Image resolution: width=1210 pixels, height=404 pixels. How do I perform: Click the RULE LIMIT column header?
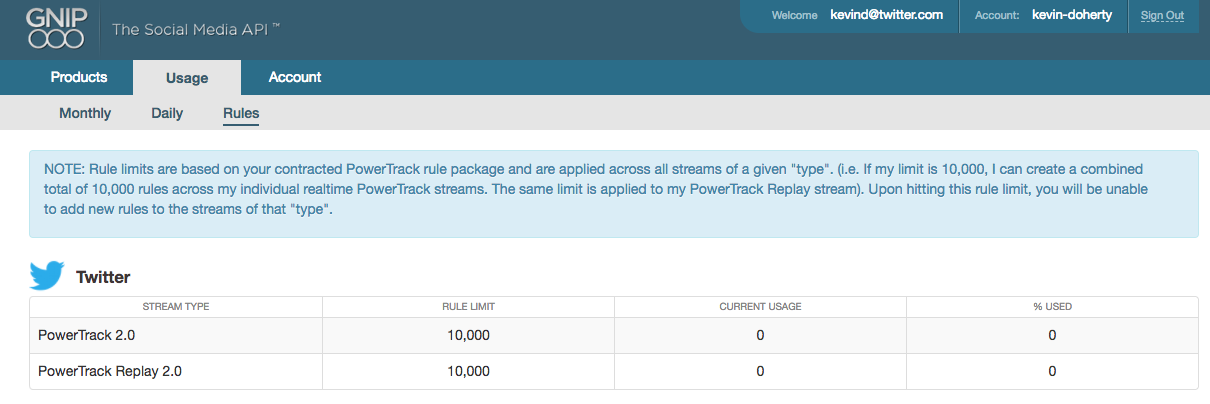(468, 306)
